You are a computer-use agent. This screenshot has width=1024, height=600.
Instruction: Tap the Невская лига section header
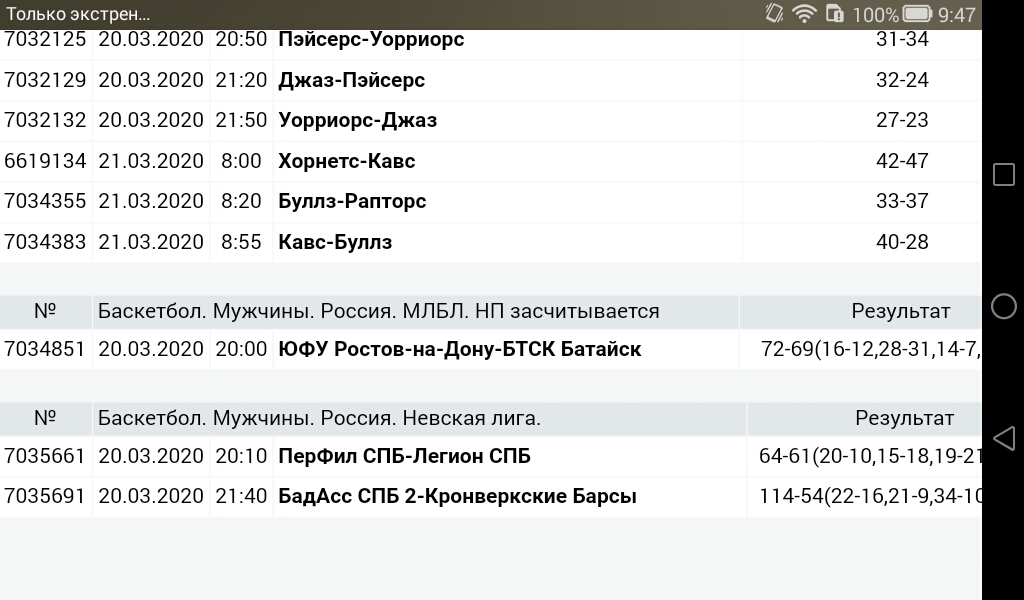(319, 418)
